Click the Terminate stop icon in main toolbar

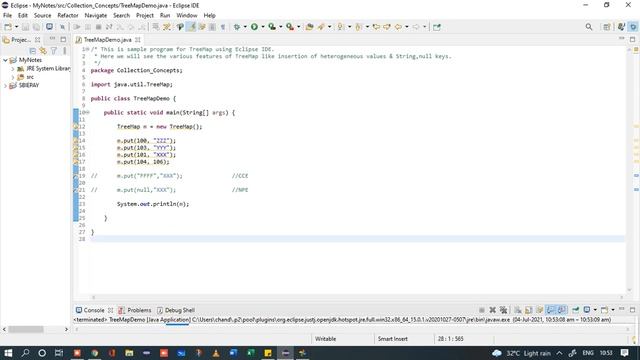click(98, 27)
